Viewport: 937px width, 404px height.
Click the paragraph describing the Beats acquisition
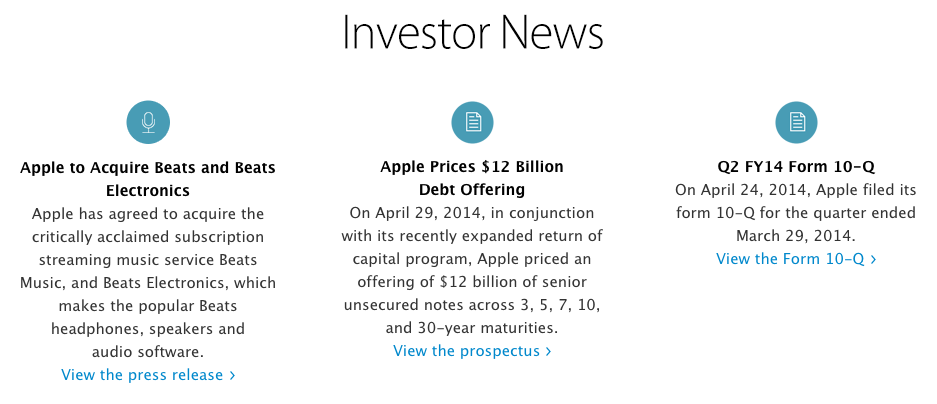(x=148, y=282)
